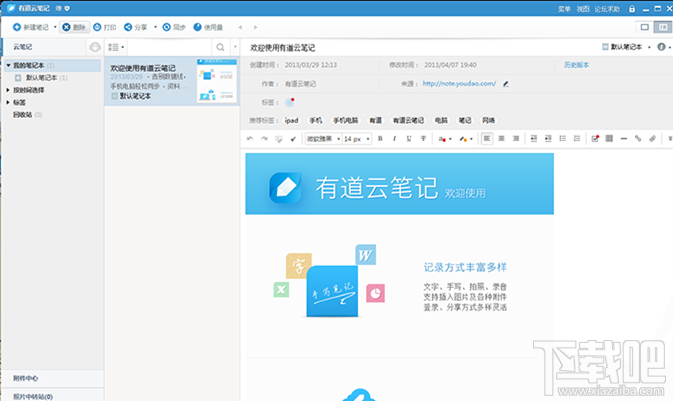Expand the 按时间选择 tree node
This screenshot has width=673, height=401.
tap(8, 90)
